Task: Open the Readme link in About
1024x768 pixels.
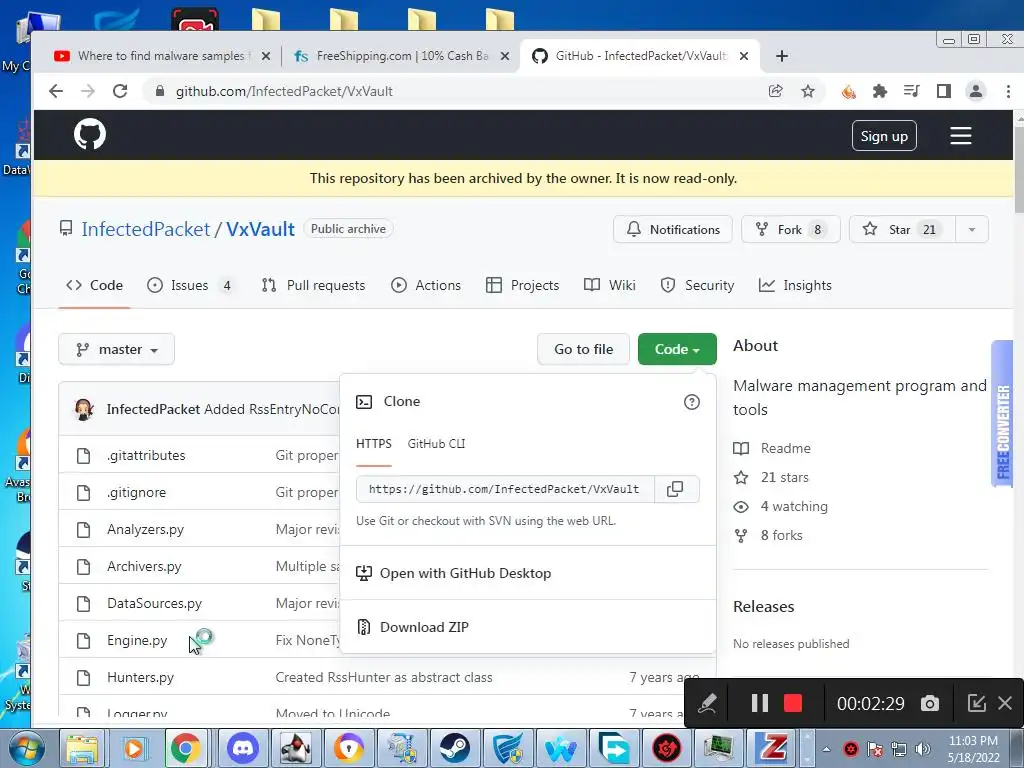Action: tap(786, 449)
